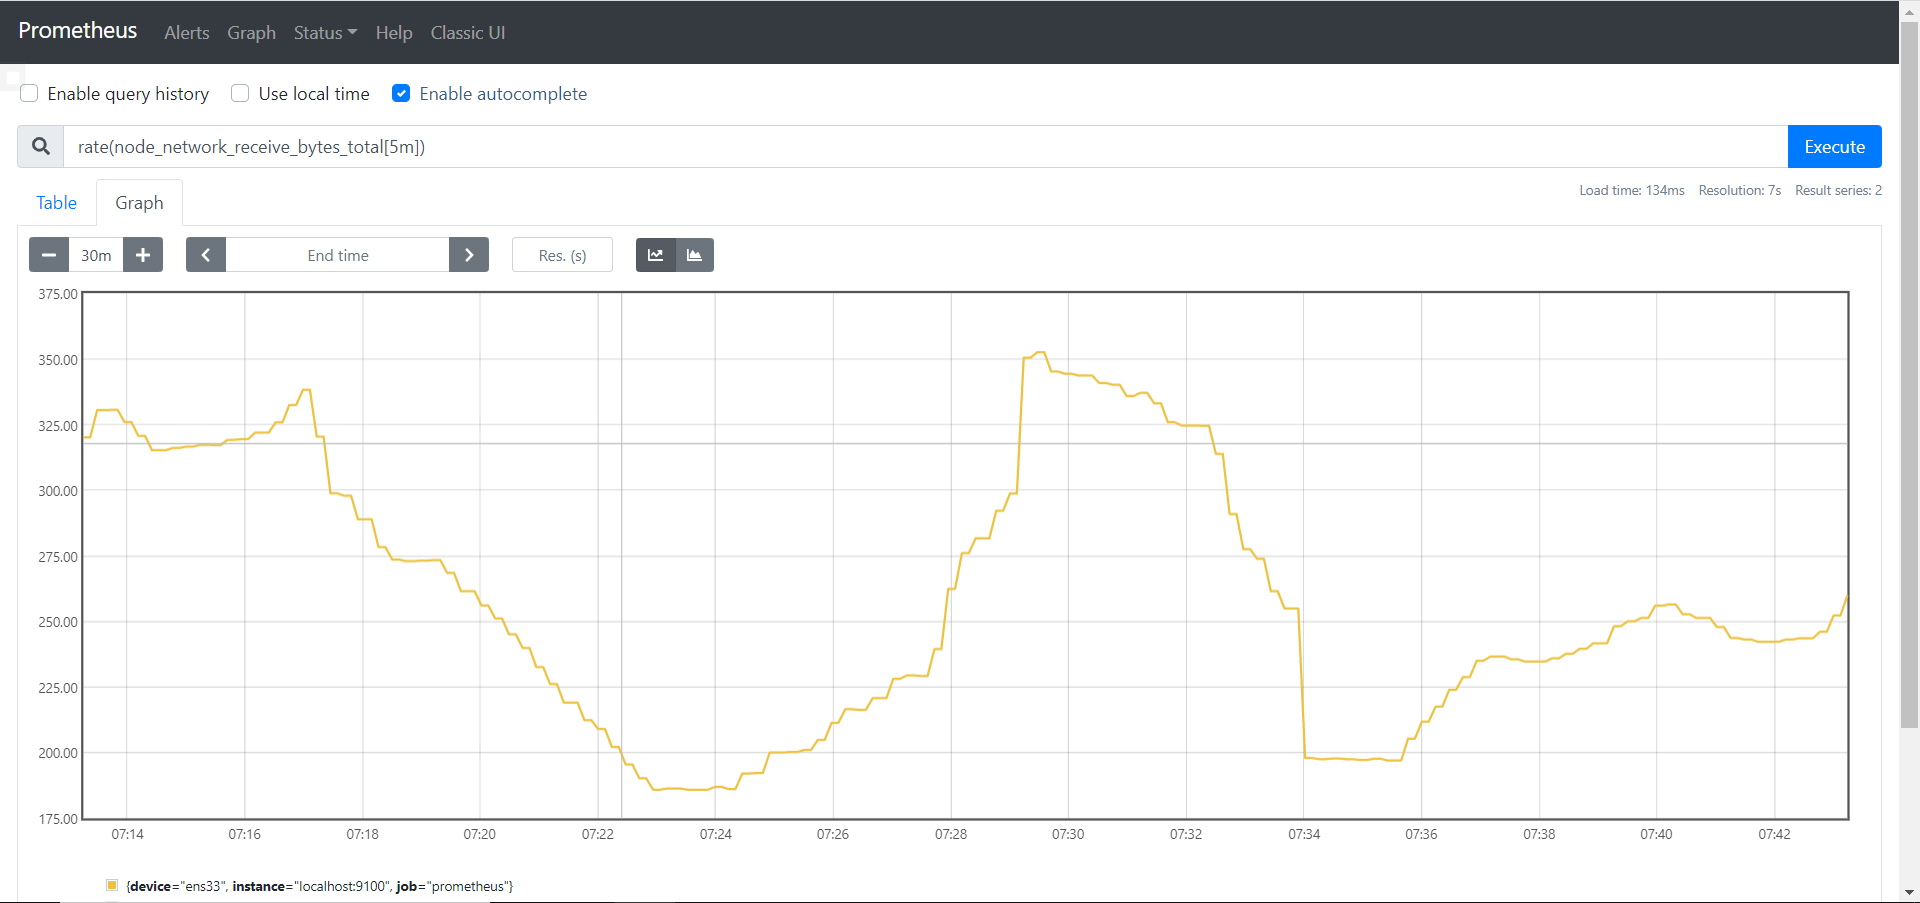Open Graph in the top navigation bar
The image size is (1920, 903).
(251, 33)
